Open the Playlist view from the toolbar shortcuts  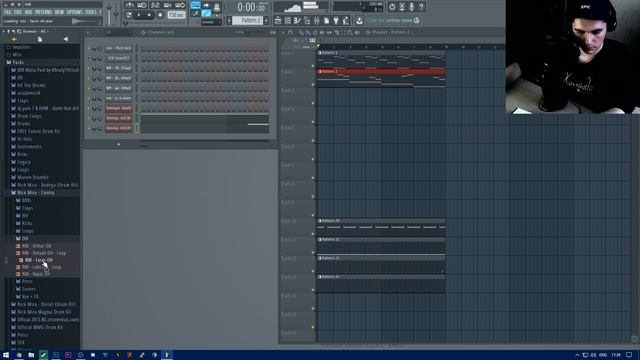[278, 20]
